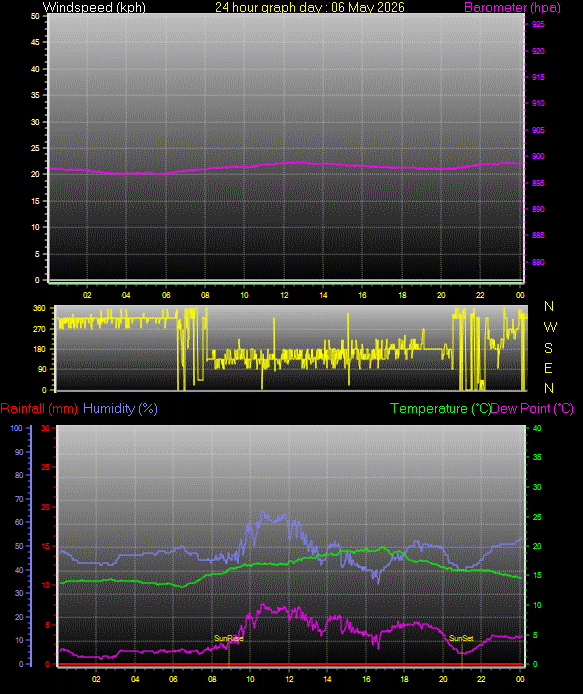Click the '50' windspeed axis value
Viewport: 583px width, 694px height.
(35, 16)
